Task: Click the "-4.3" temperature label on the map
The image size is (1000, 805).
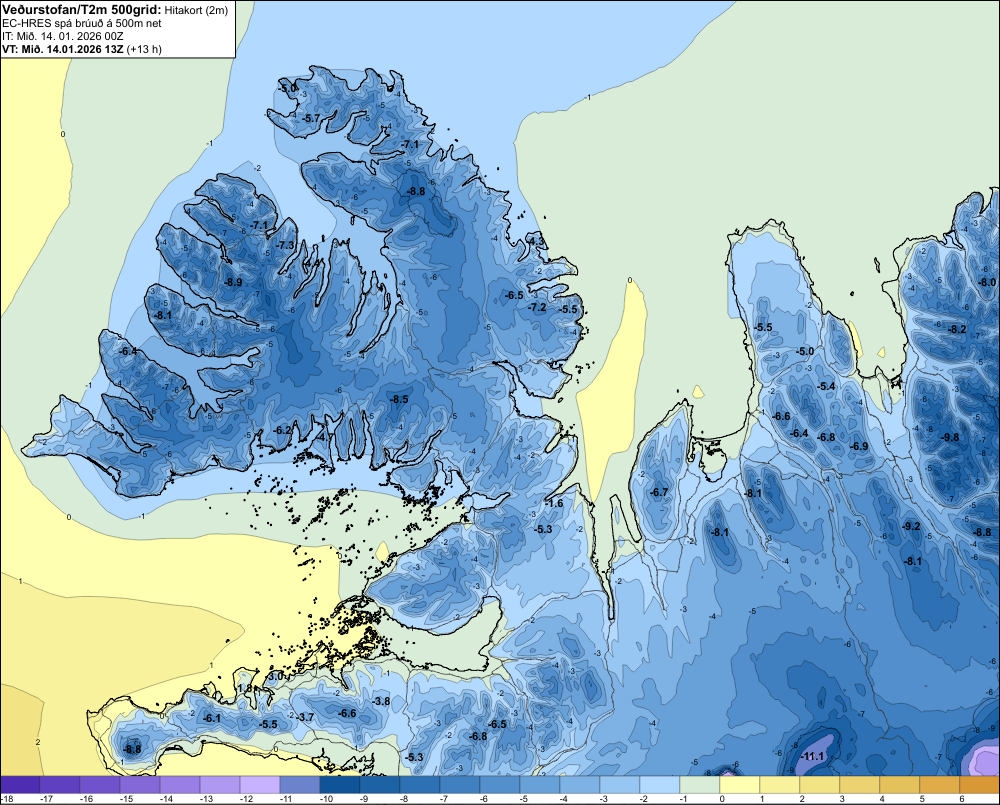Action: (537, 241)
